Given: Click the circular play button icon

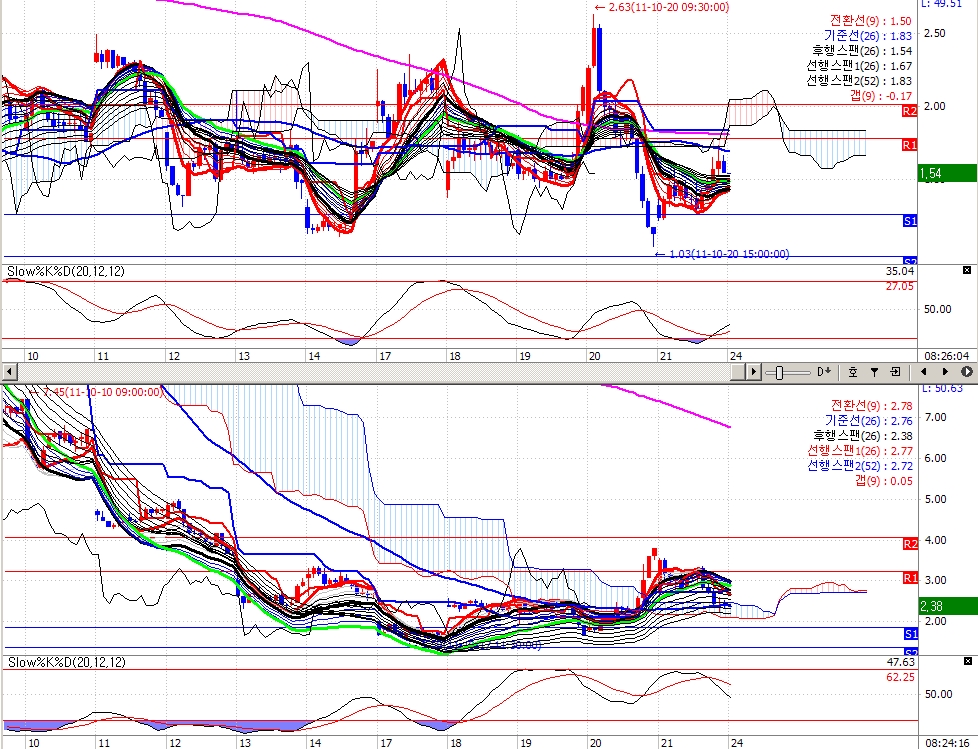Looking at the screenshot, I should coord(967,372).
